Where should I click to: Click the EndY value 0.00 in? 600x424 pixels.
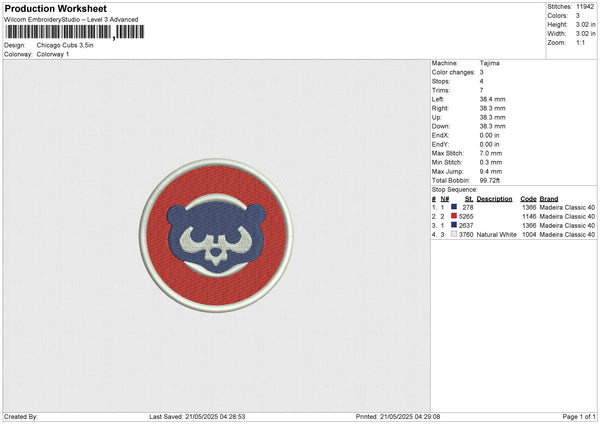[x=489, y=144]
